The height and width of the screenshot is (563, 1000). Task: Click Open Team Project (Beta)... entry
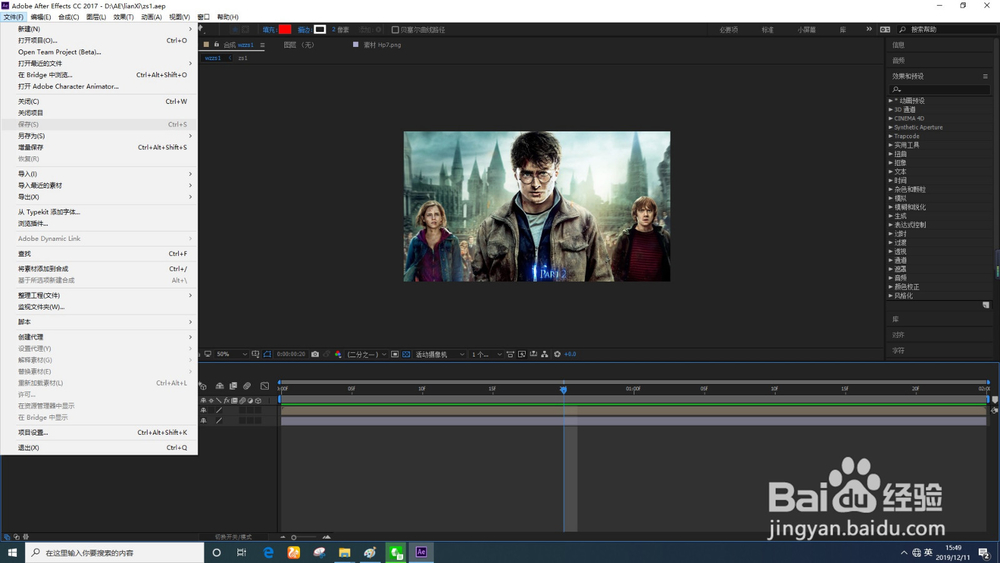point(99,52)
